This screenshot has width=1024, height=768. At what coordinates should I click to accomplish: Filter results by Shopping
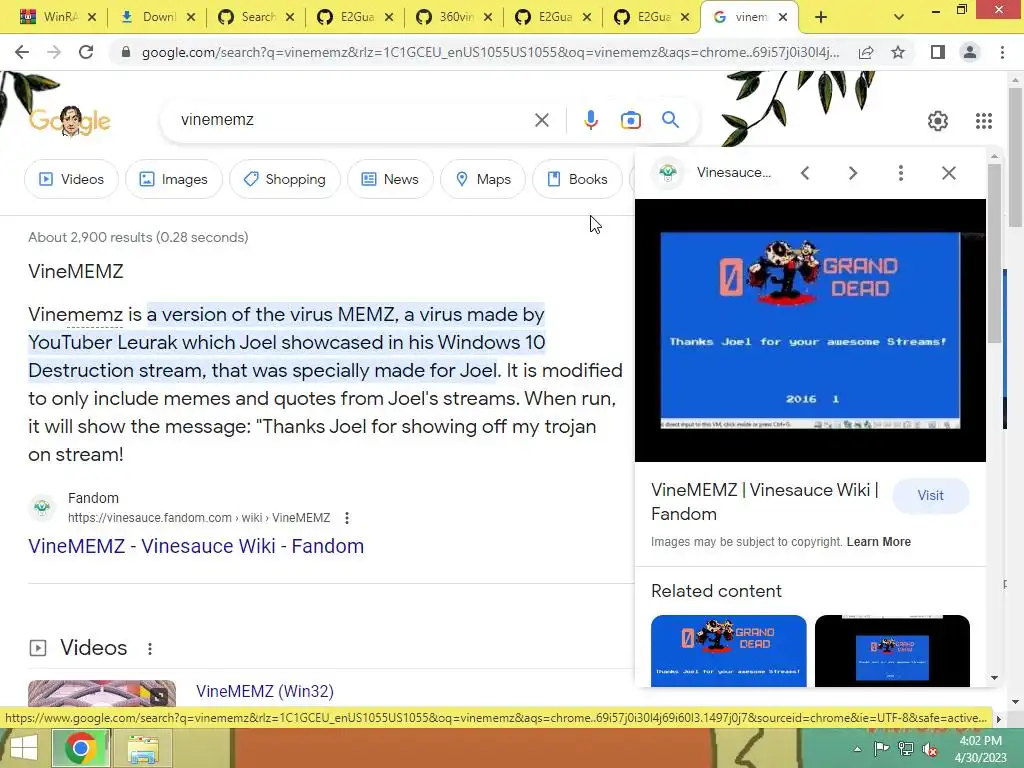tap(285, 179)
